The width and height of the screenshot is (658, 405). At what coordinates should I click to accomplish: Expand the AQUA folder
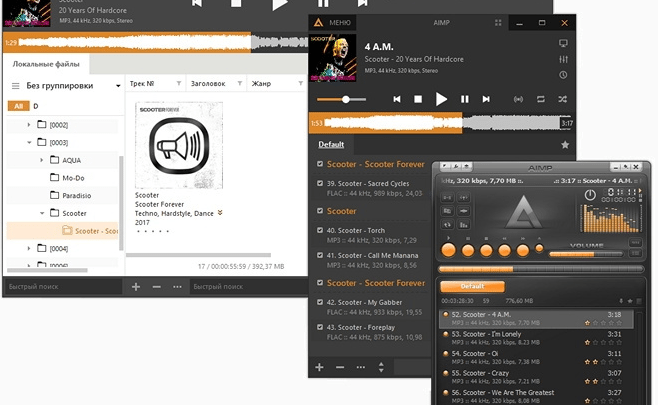[x=41, y=160]
